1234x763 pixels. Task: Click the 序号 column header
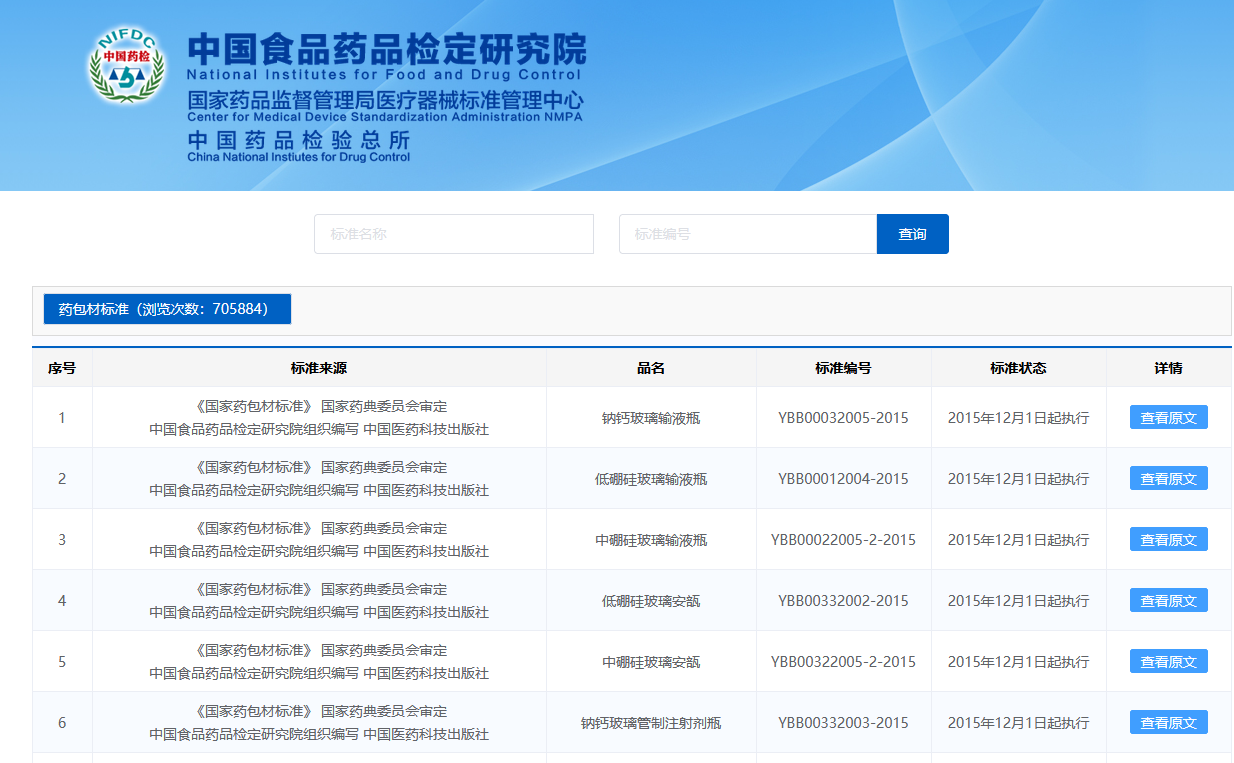click(x=62, y=368)
